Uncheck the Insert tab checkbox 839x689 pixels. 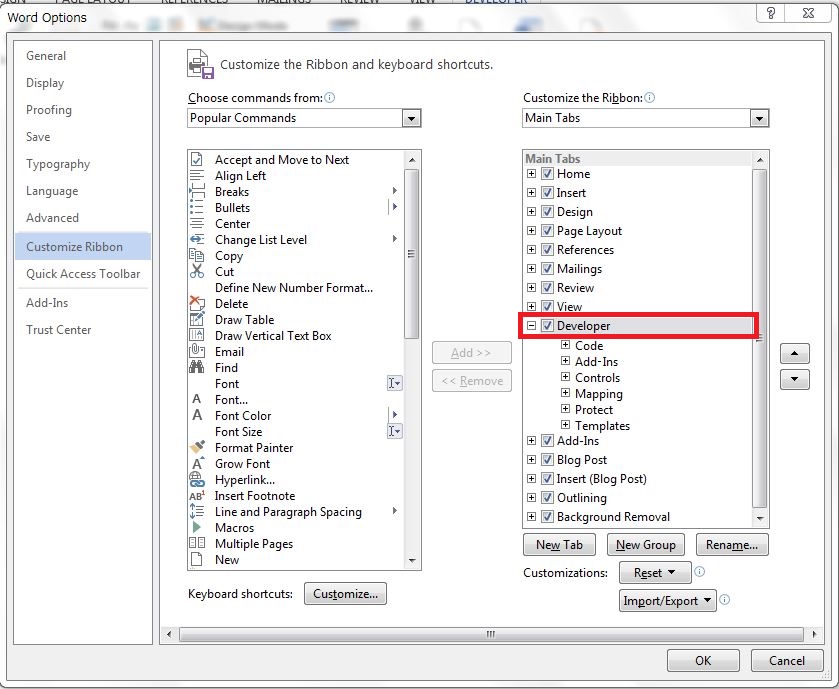[547, 193]
